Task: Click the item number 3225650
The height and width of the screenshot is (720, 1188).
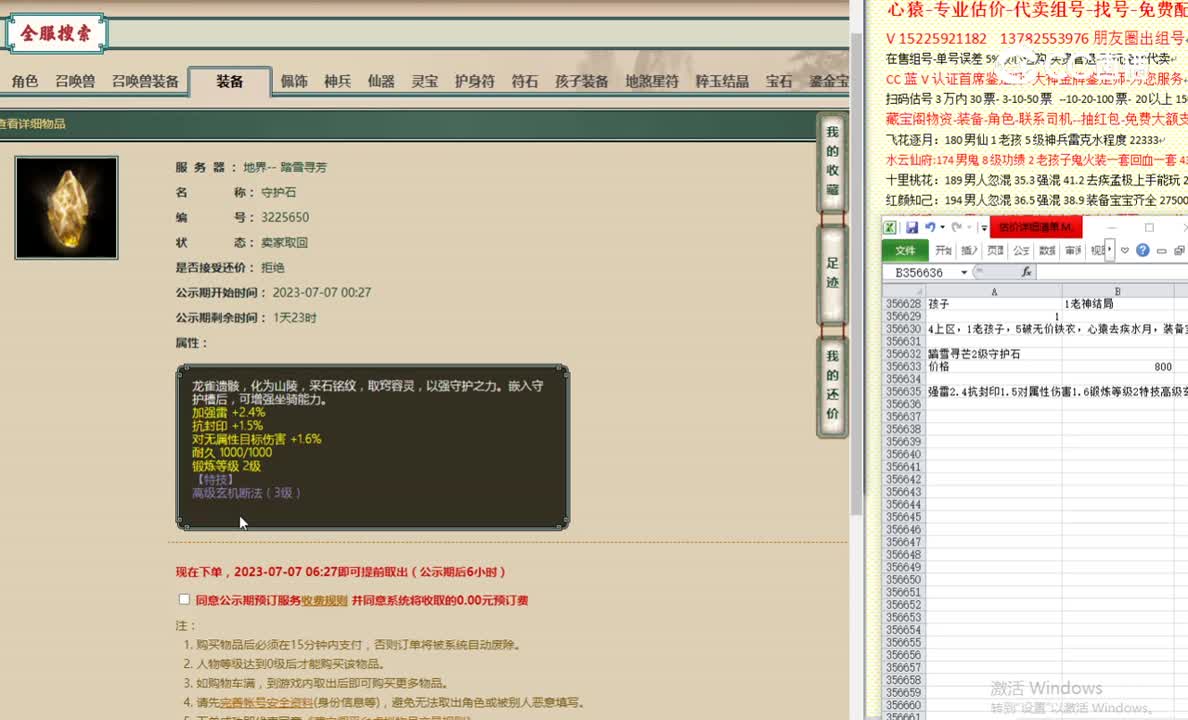Action: (285, 218)
